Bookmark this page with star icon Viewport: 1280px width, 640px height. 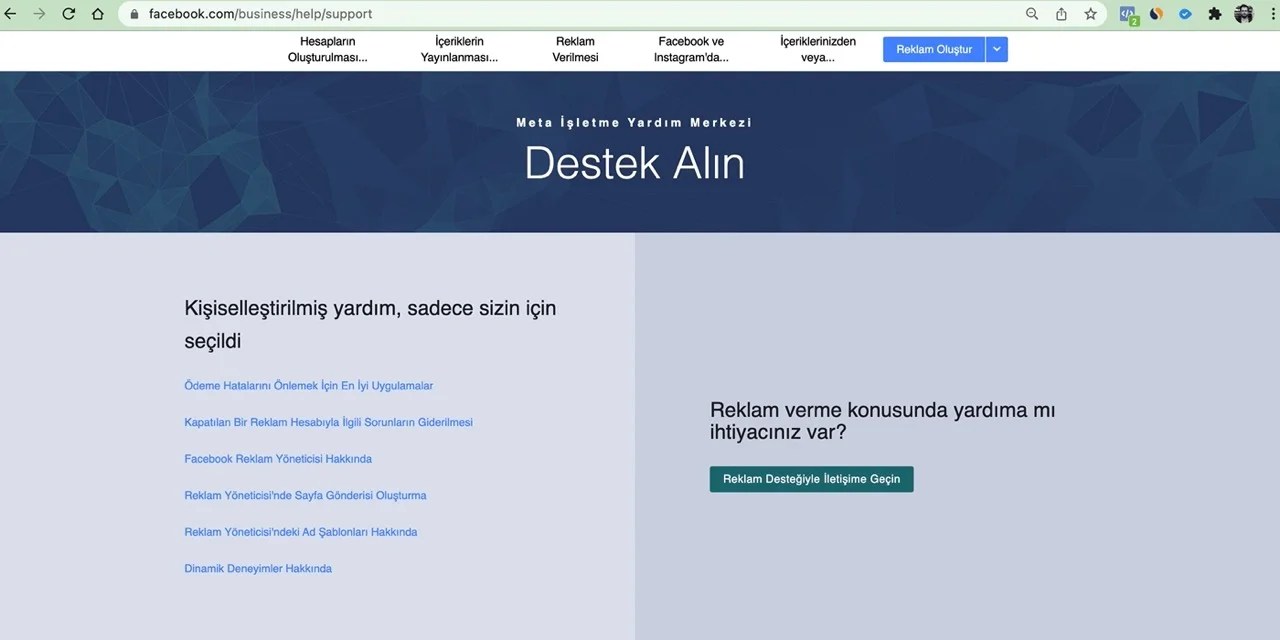(1090, 14)
